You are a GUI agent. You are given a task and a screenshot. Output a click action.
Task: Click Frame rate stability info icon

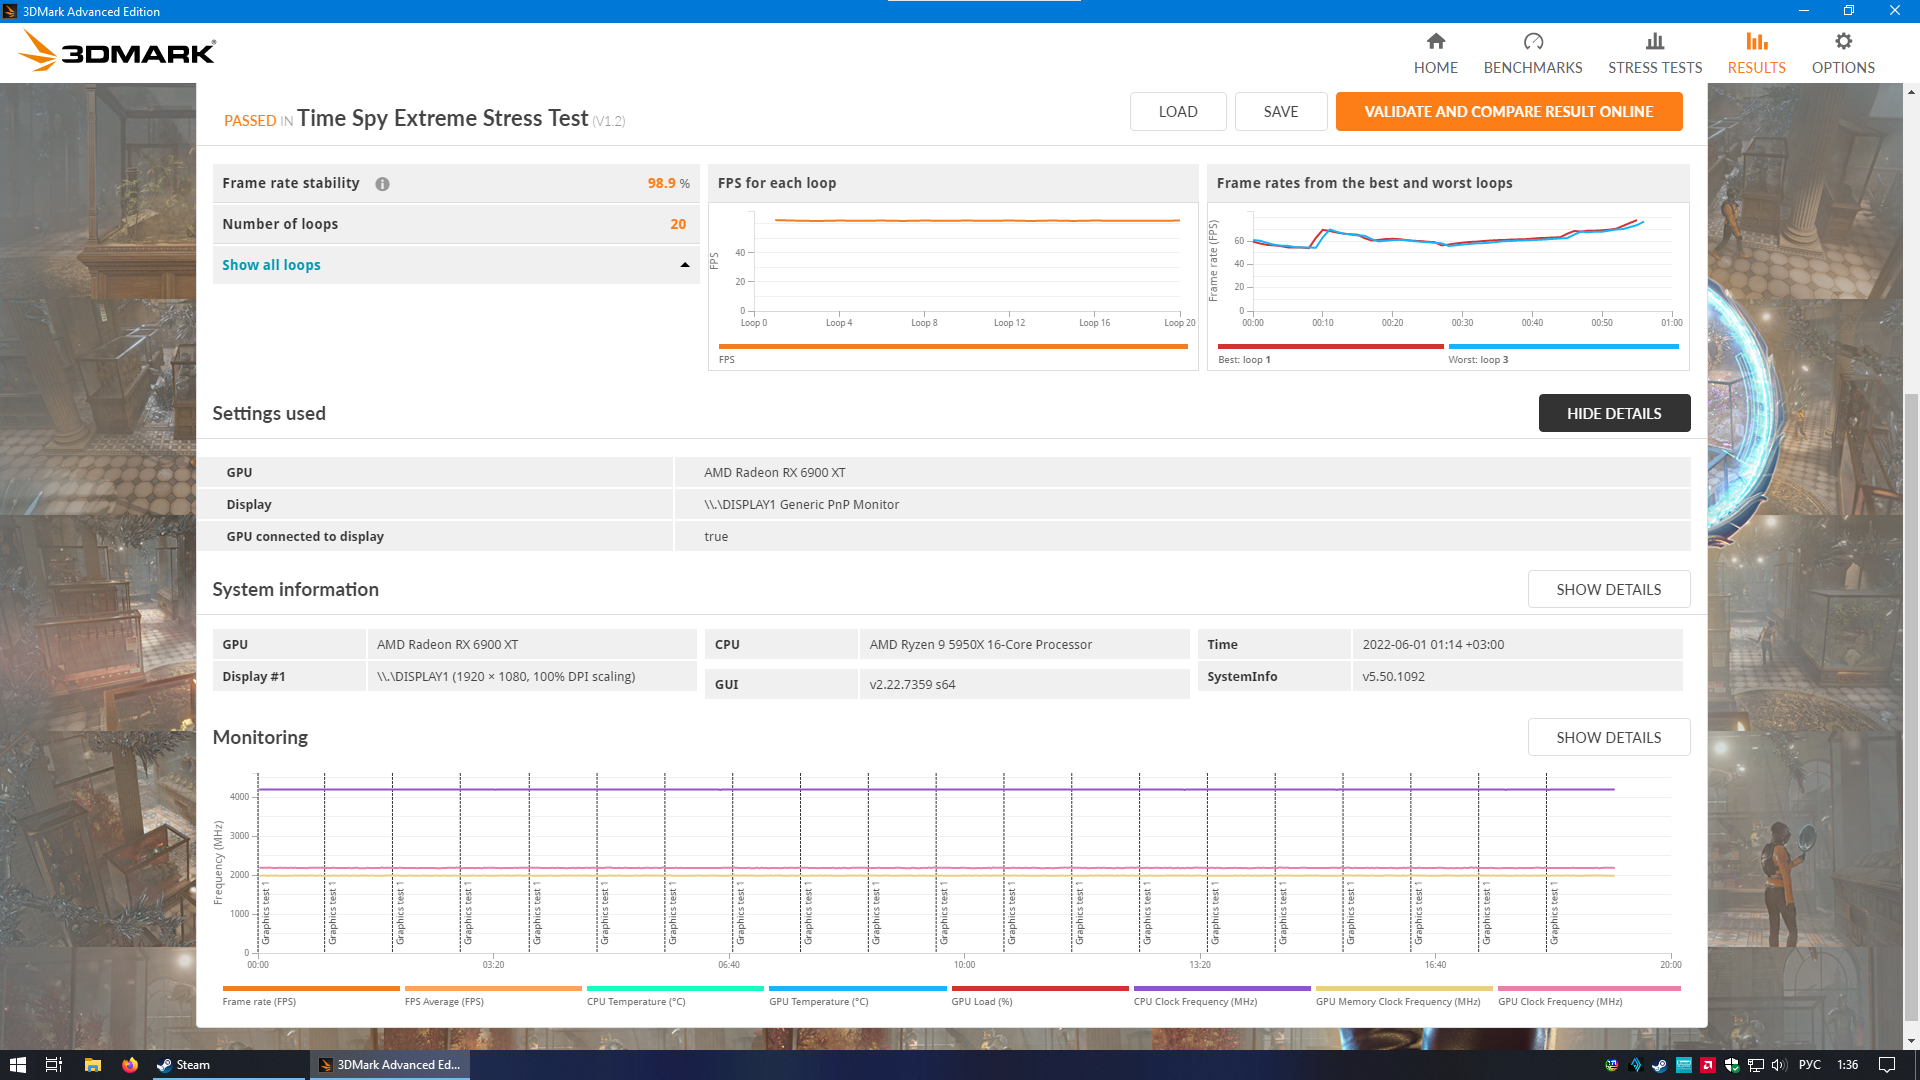coord(382,184)
